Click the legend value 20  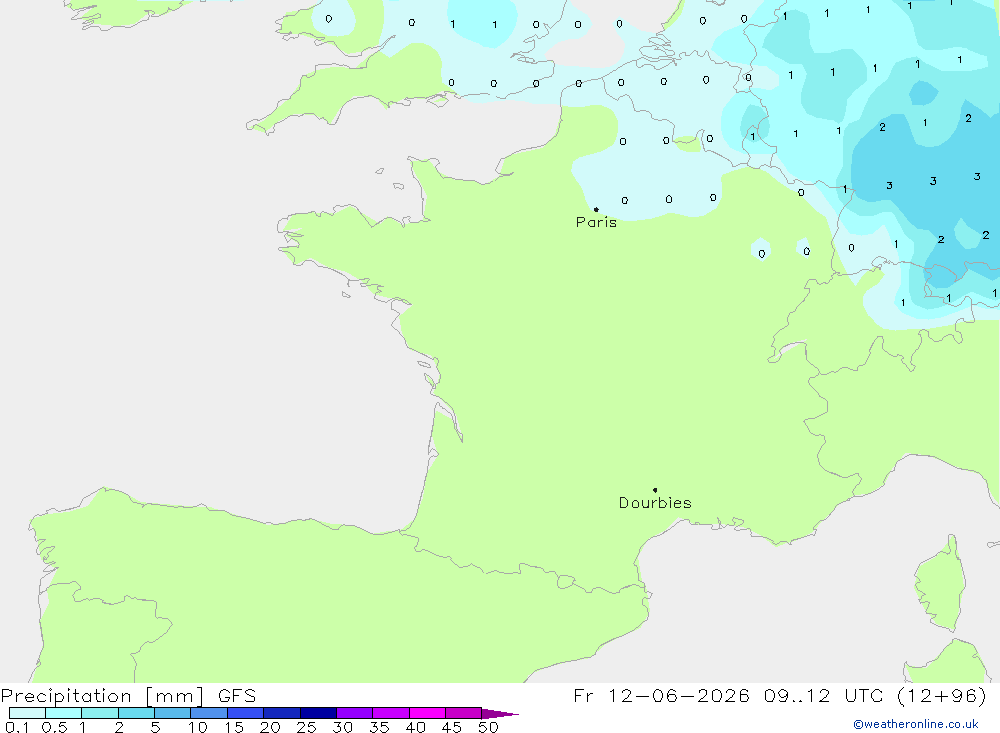click(270, 727)
